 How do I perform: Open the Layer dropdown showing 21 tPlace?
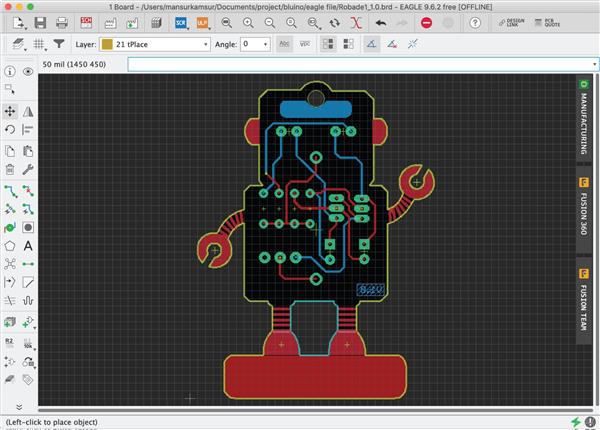coord(156,44)
